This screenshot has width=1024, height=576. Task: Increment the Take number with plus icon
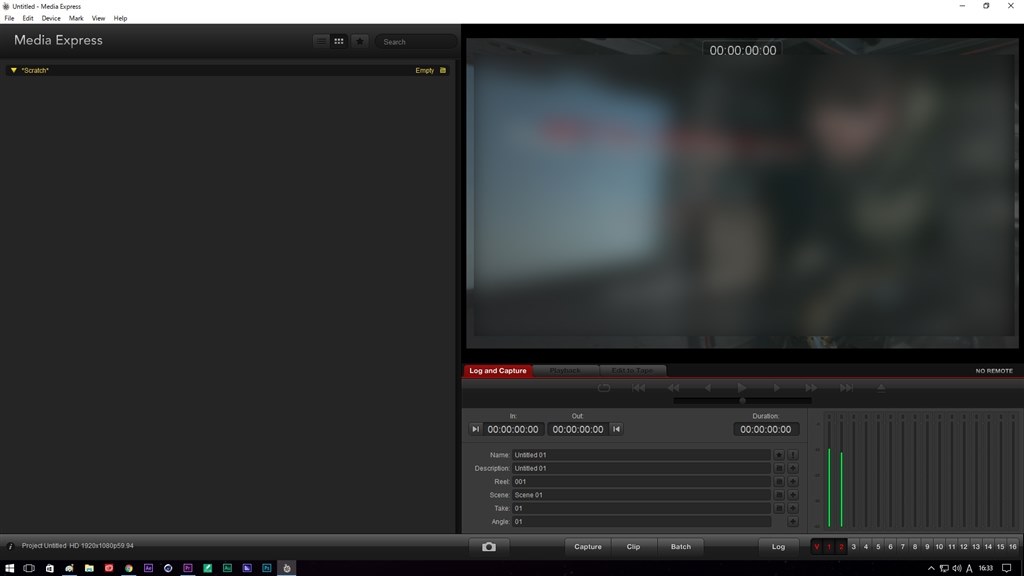point(793,509)
